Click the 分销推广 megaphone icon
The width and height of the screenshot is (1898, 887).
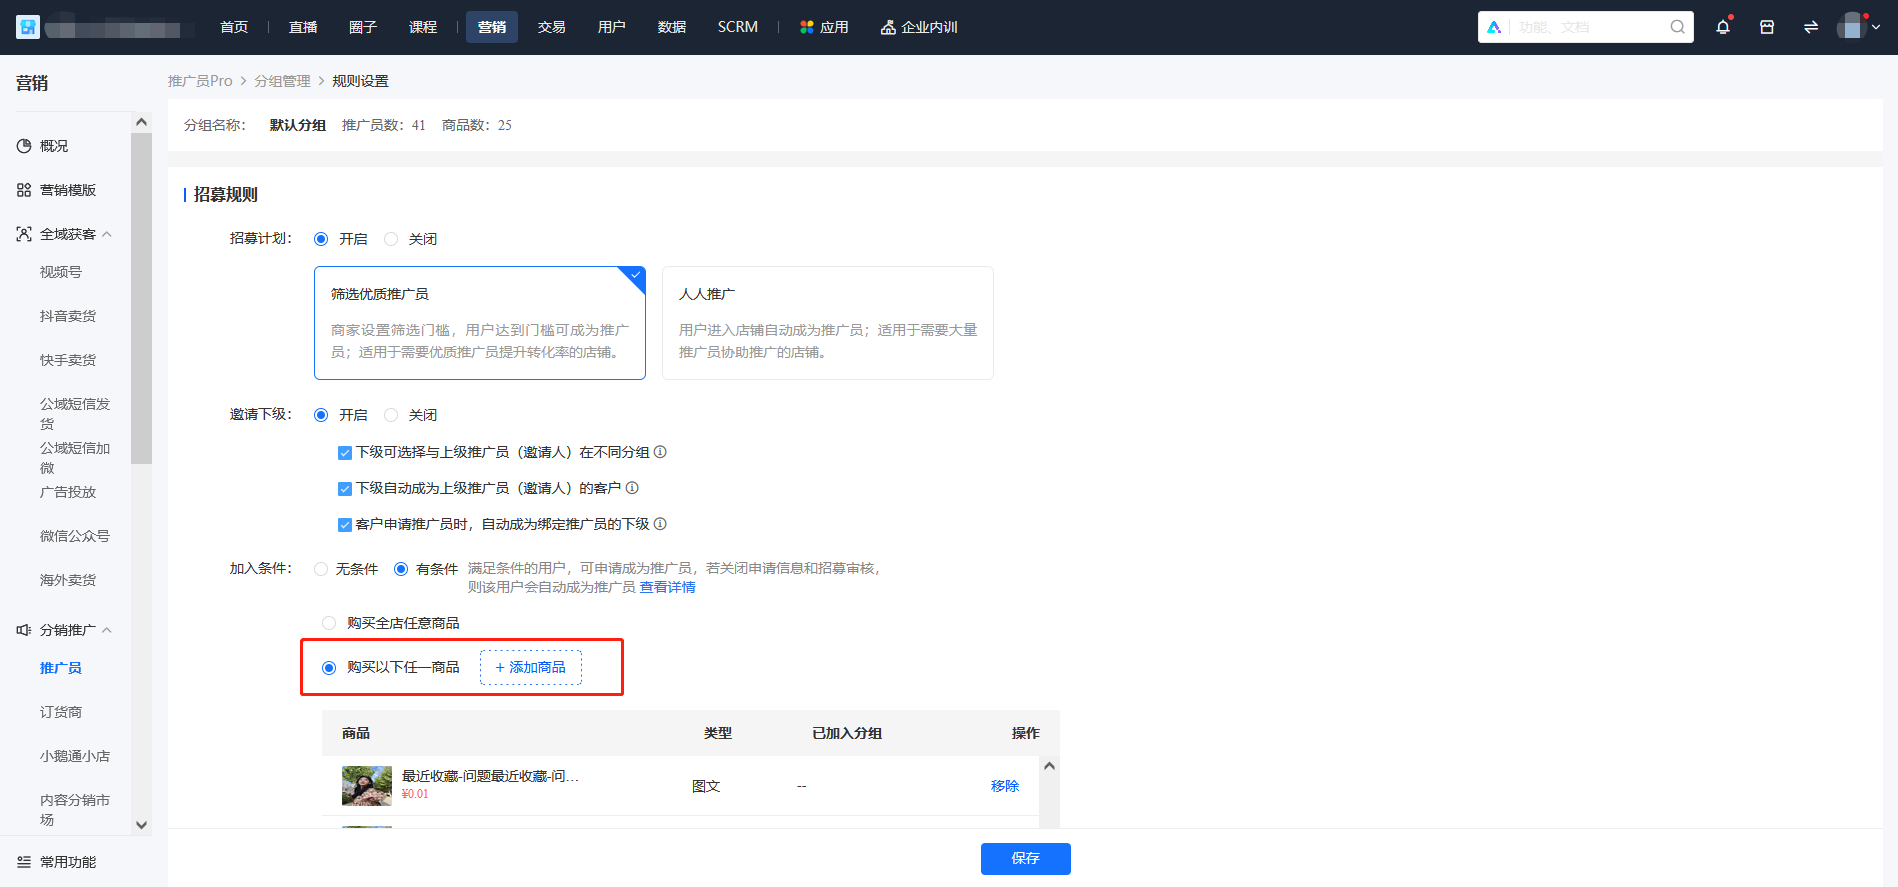click(x=24, y=630)
